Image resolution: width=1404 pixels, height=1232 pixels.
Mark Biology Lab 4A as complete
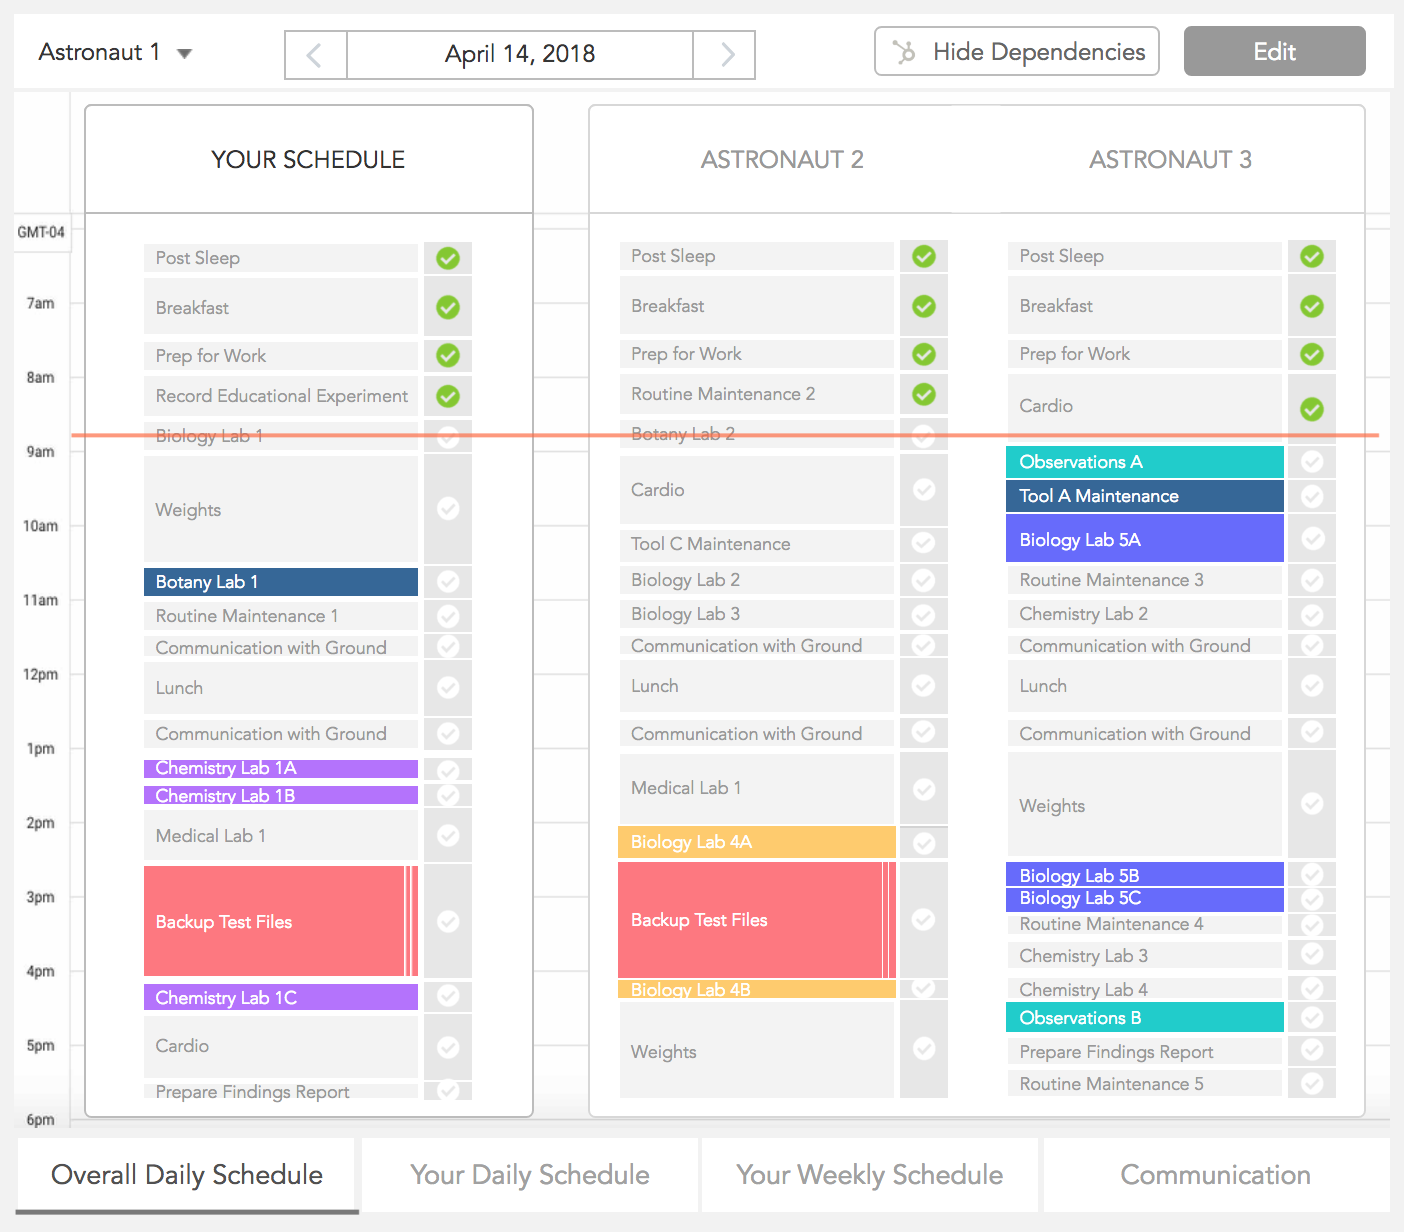tap(924, 843)
